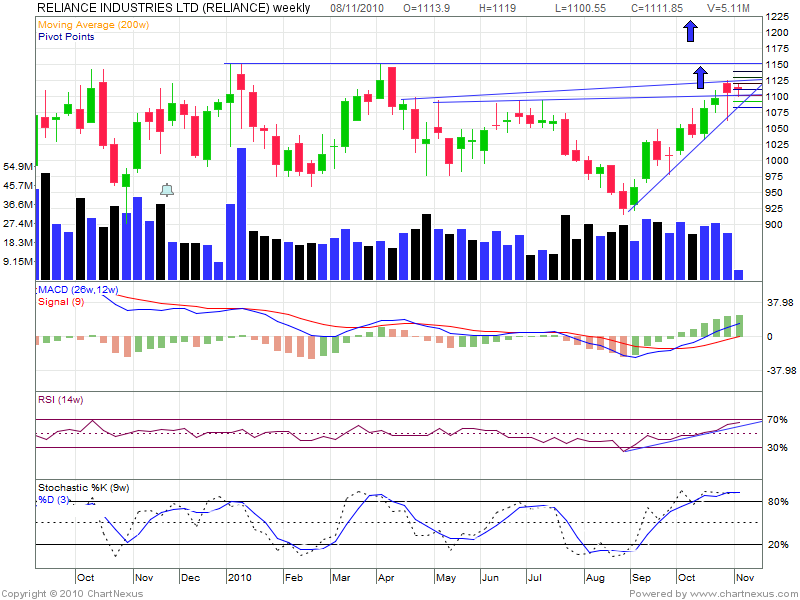The width and height of the screenshot is (800, 600).
Task: Click the 2010 label on the time axis
Action: click(x=239, y=577)
